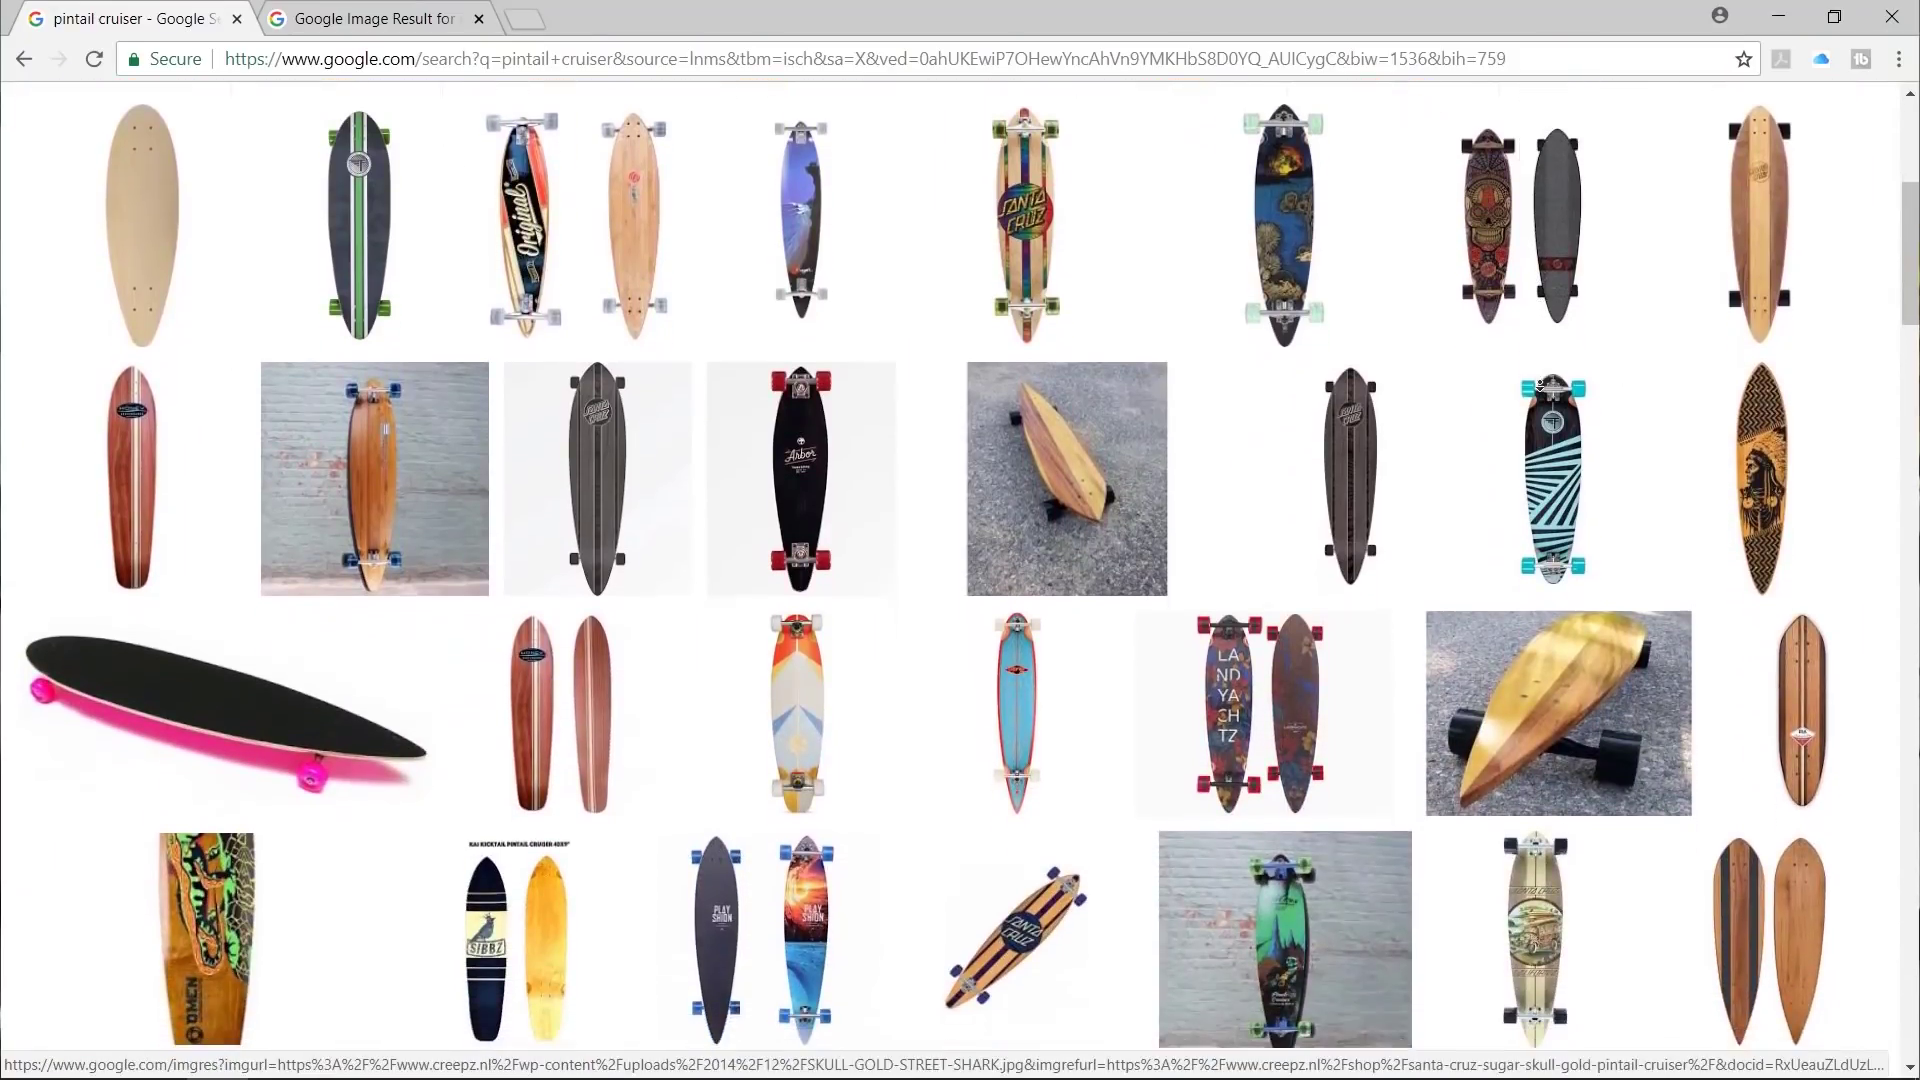Open the iCloud extension icon
Viewport: 1920px width, 1080px height.
(1821, 59)
